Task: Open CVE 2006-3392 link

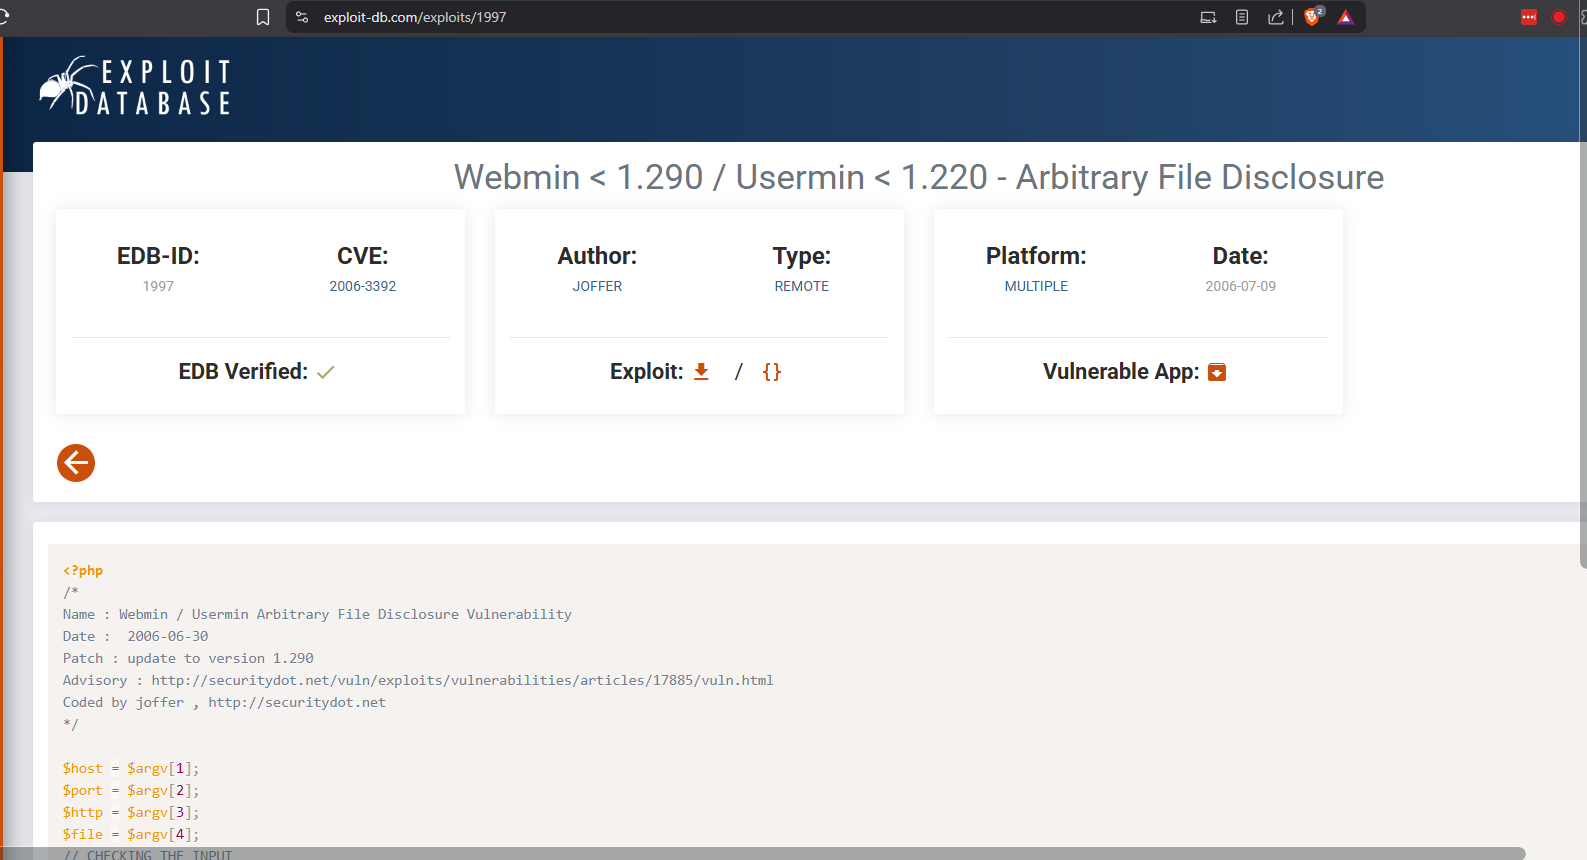Action: point(362,286)
